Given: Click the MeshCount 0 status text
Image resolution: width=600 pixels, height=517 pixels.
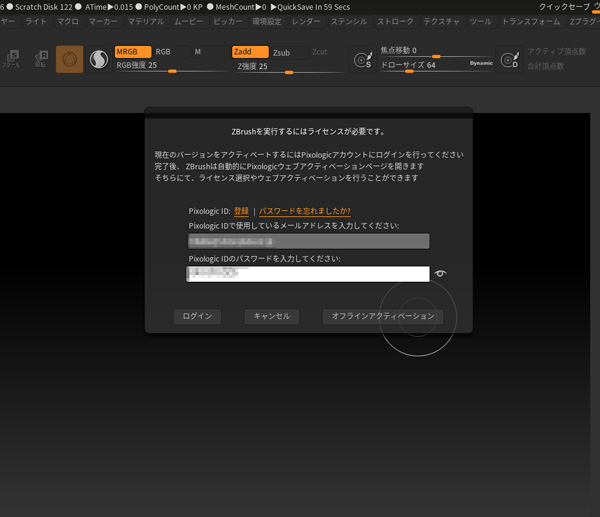Looking at the screenshot, I should pyautogui.click(x=240, y=7).
